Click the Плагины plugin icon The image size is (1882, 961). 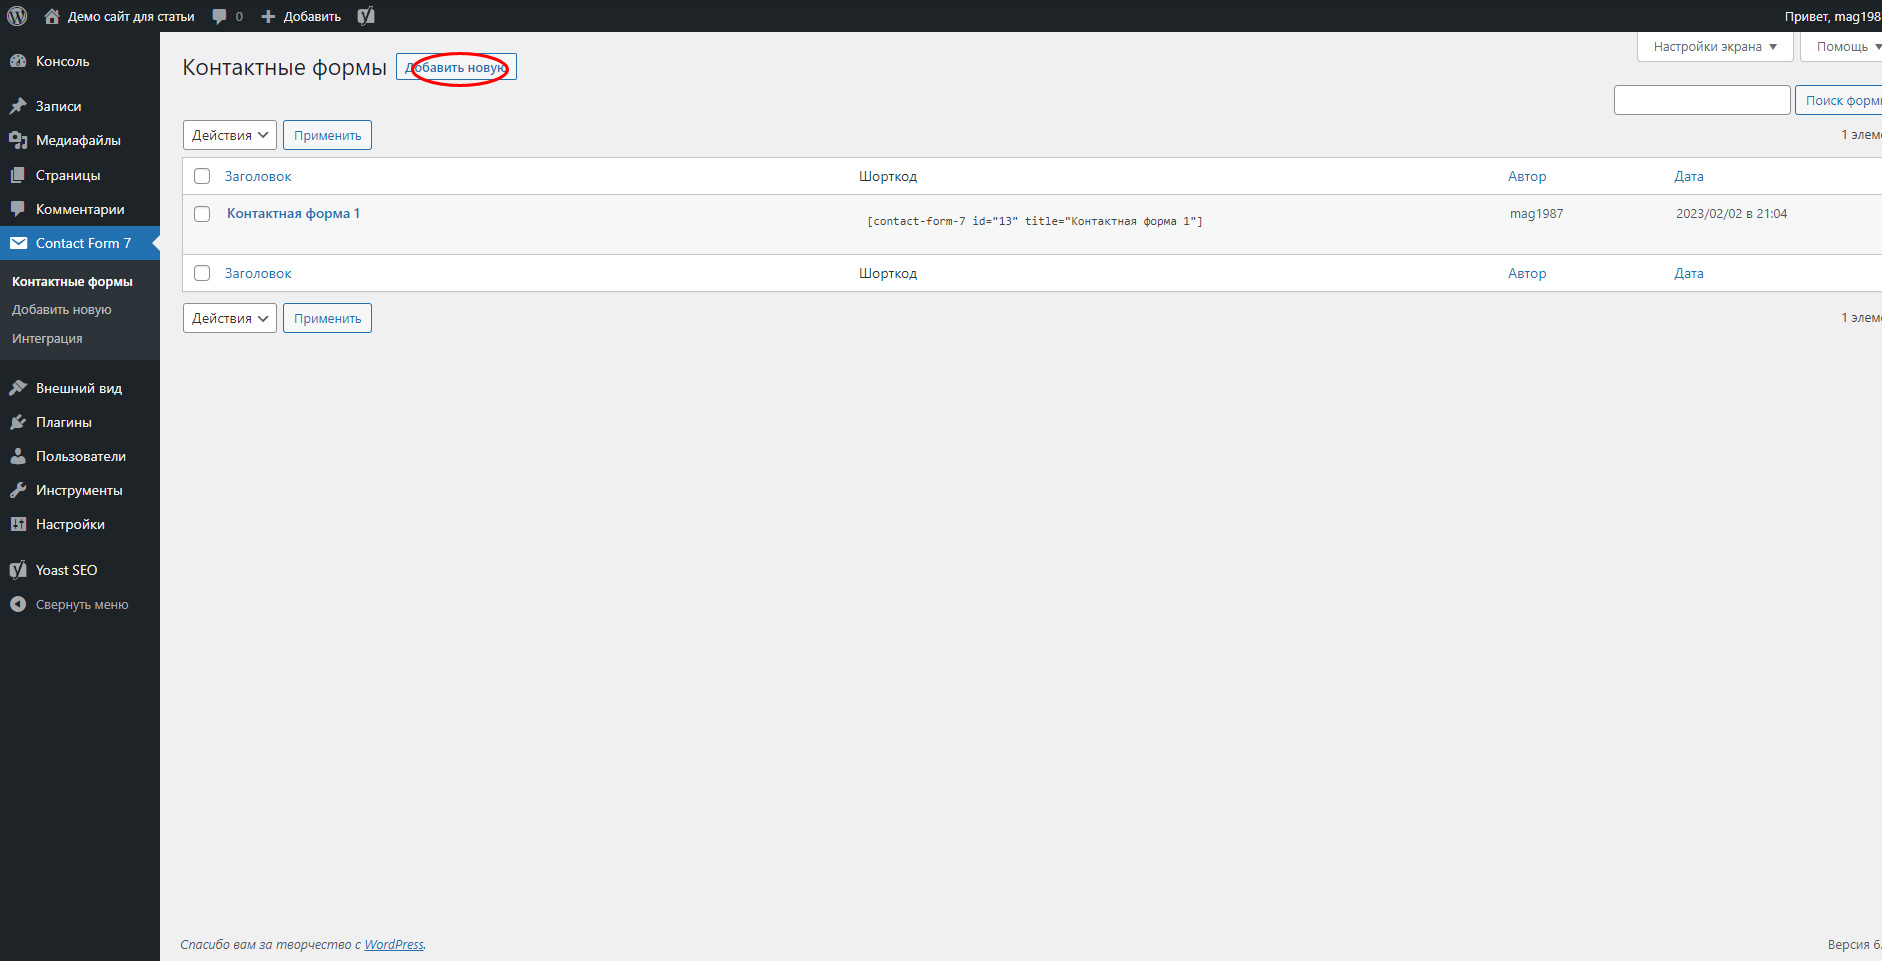[x=18, y=422]
